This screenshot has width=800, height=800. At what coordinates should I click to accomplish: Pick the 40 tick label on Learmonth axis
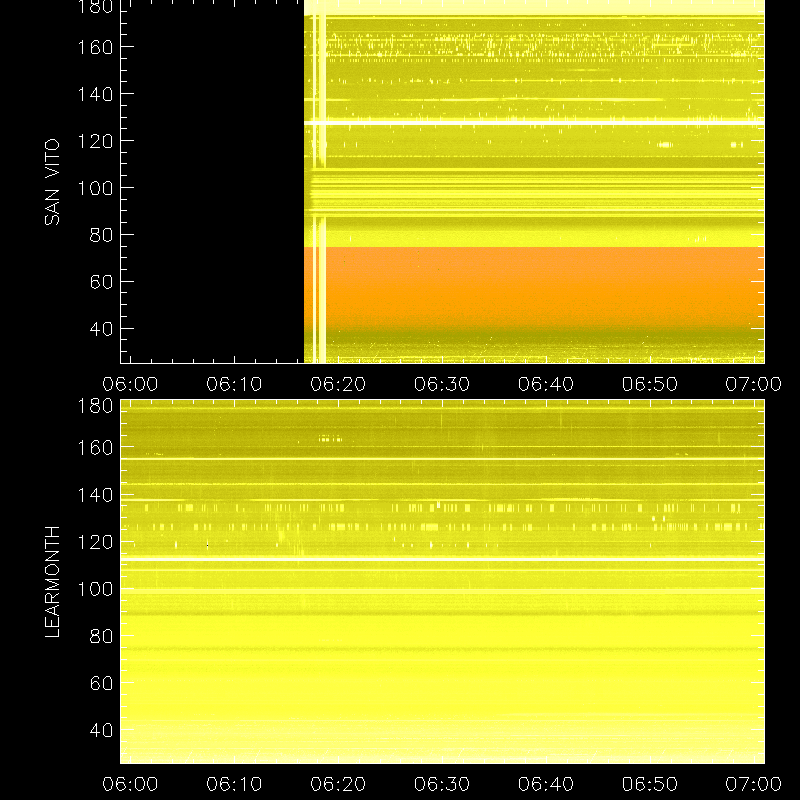pos(102,730)
